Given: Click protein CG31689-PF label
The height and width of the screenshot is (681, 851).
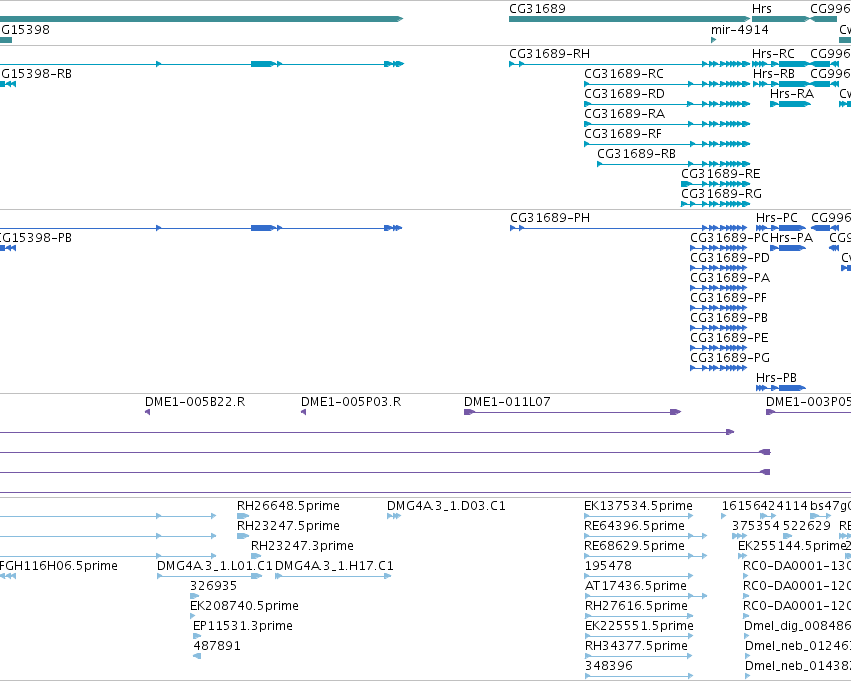Looking at the screenshot, I should click(x=728, y=298).
